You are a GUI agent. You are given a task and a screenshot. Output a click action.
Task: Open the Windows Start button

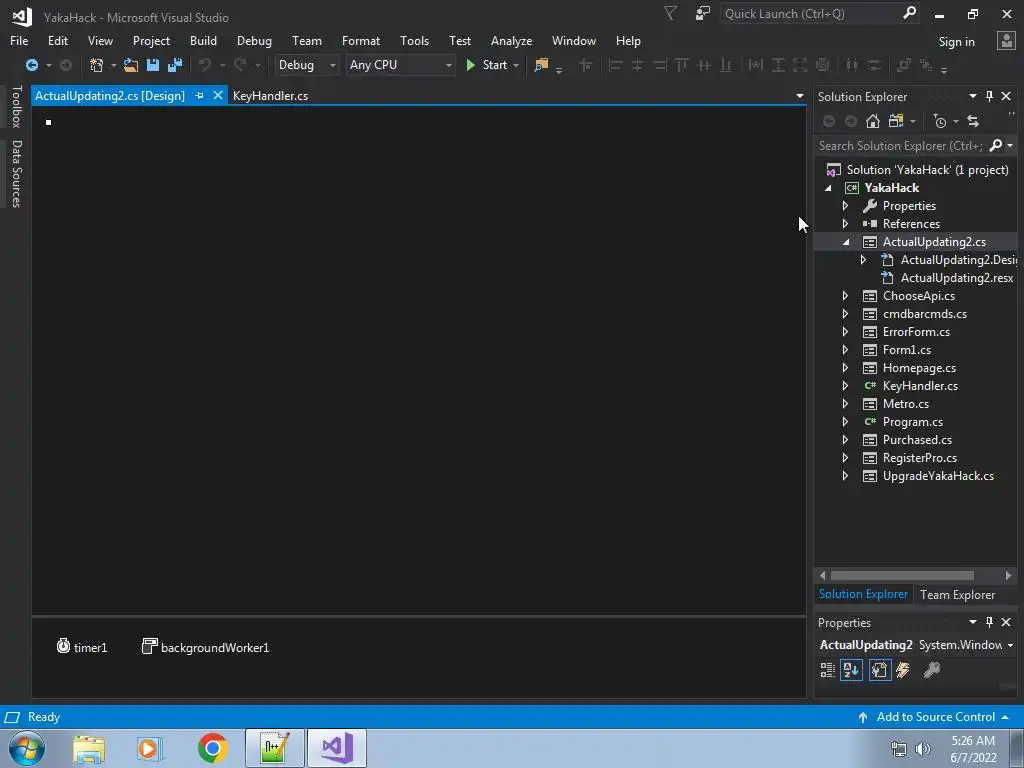click(26, 748)
